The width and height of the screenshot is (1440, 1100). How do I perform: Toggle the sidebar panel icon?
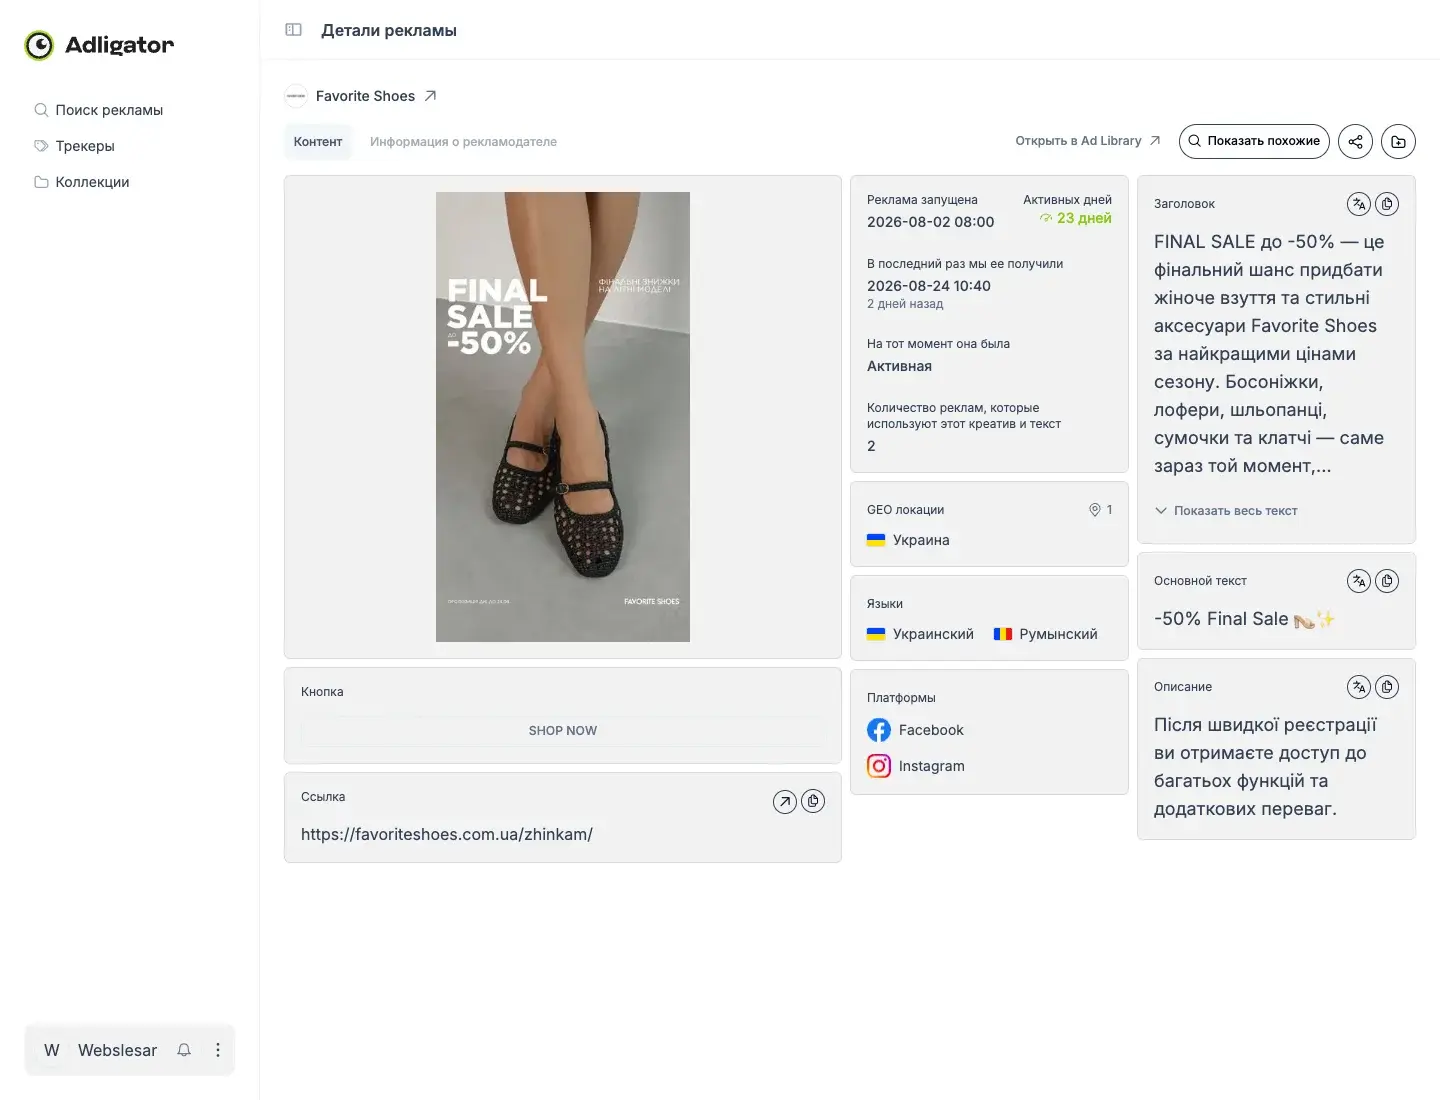[x=293, y=30]
